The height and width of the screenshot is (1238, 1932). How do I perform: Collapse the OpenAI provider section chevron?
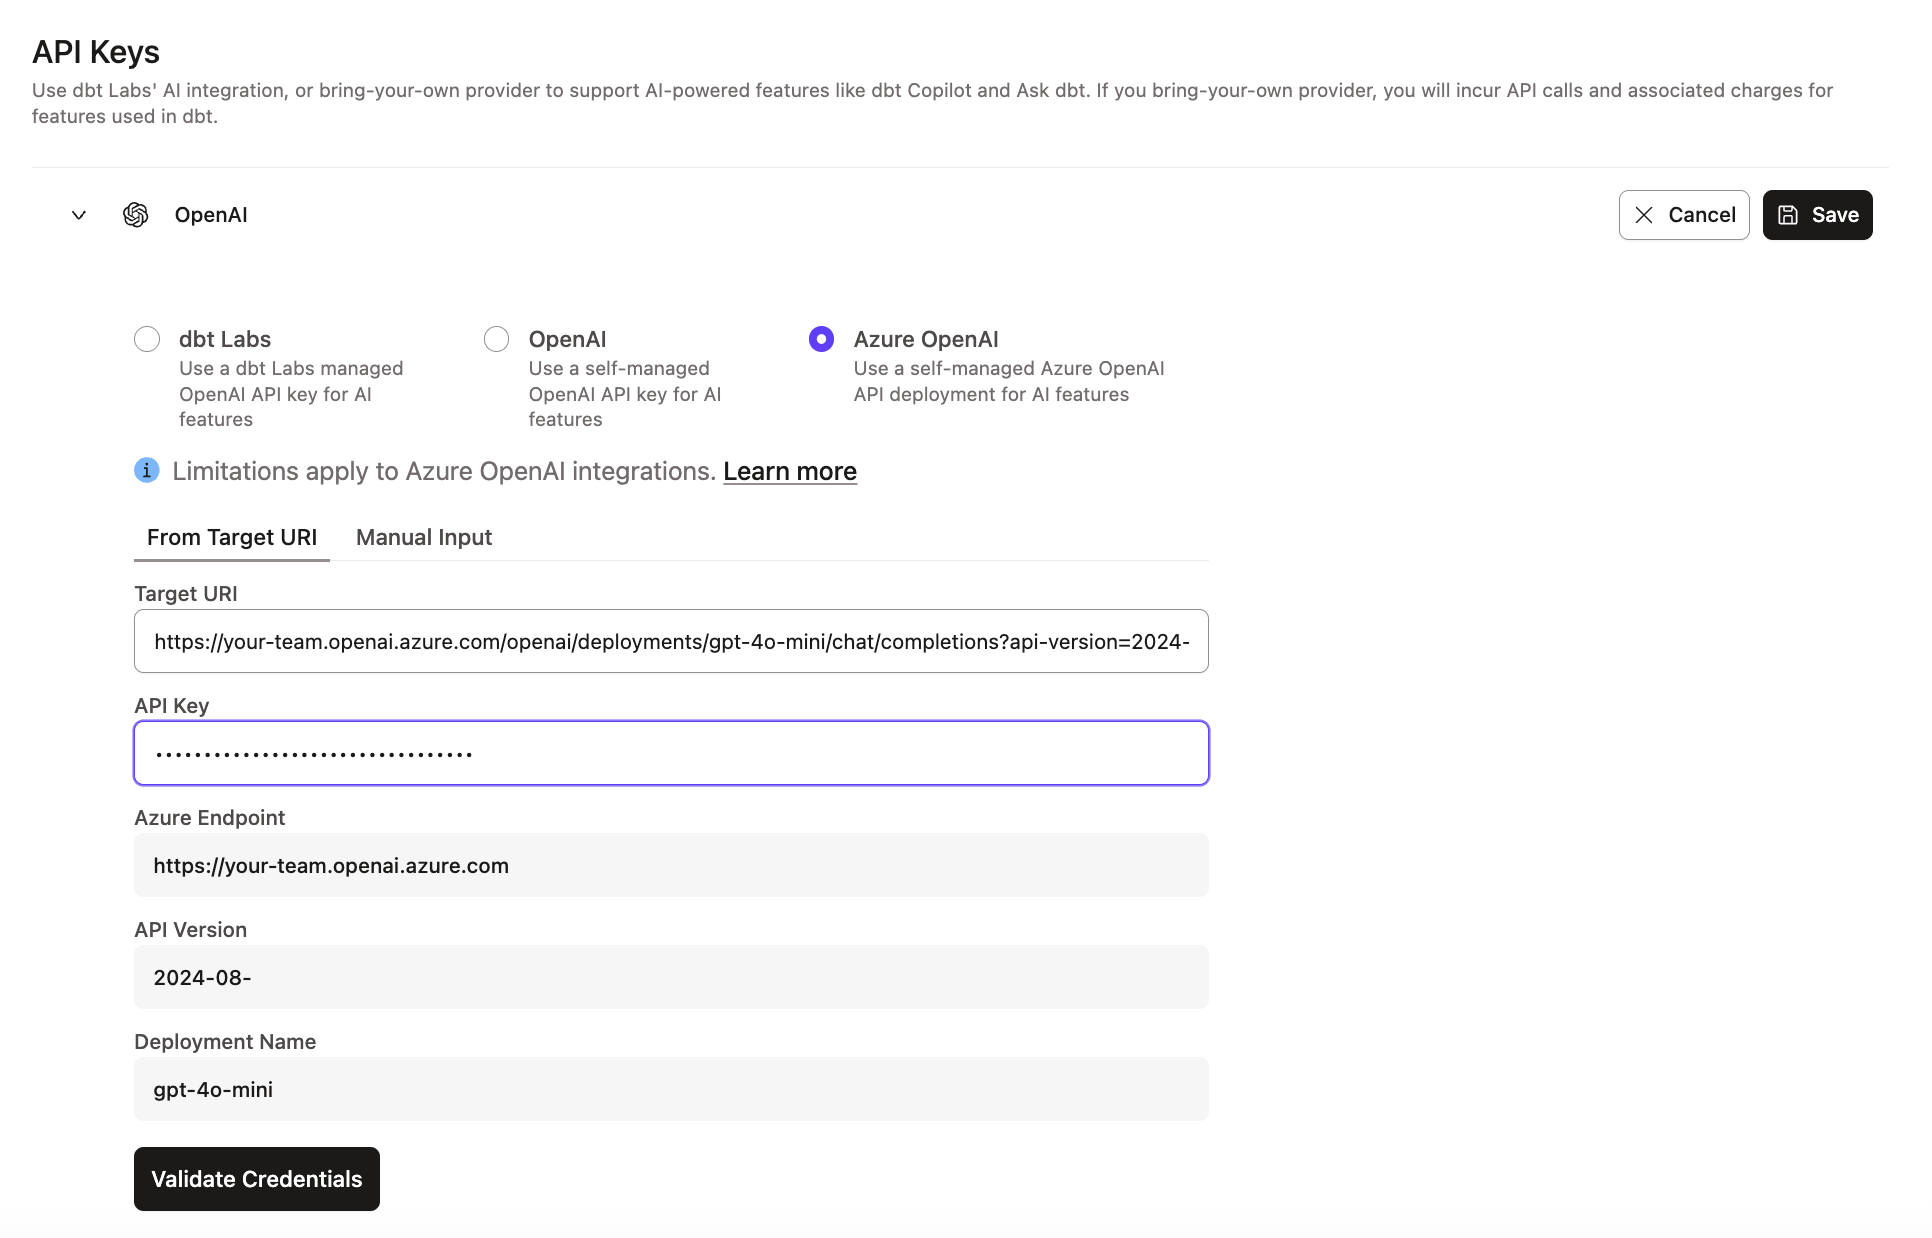click(x=78, y=214)
